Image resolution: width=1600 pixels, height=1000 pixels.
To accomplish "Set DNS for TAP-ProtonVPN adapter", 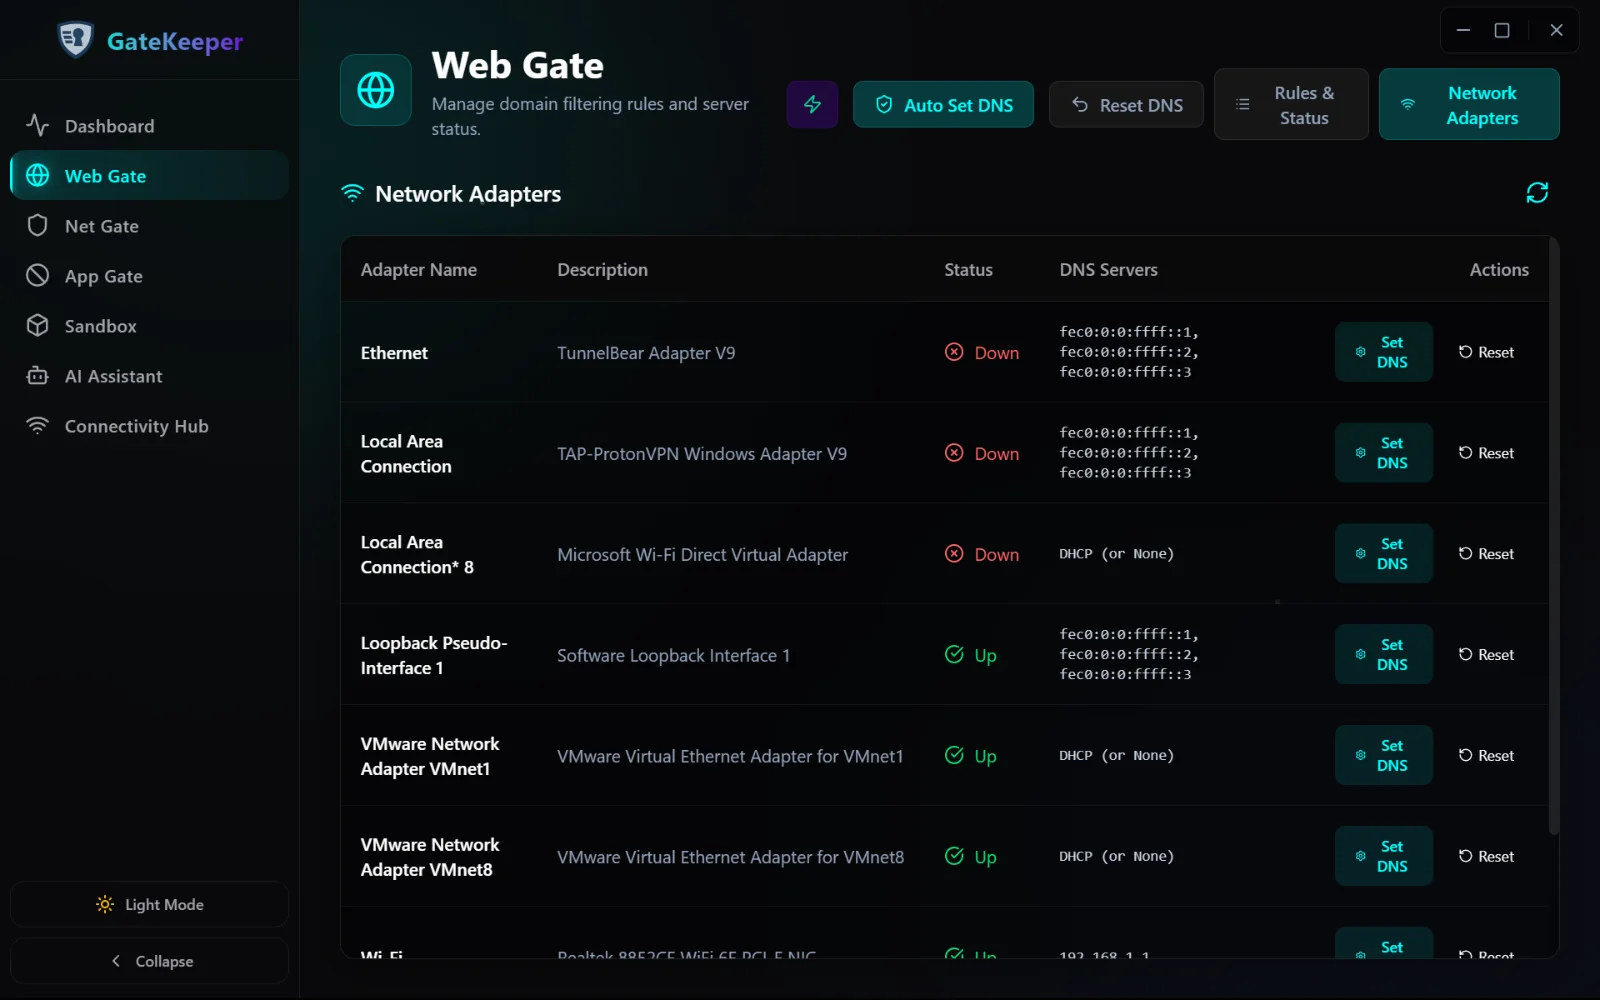I will coord(1384,453).
